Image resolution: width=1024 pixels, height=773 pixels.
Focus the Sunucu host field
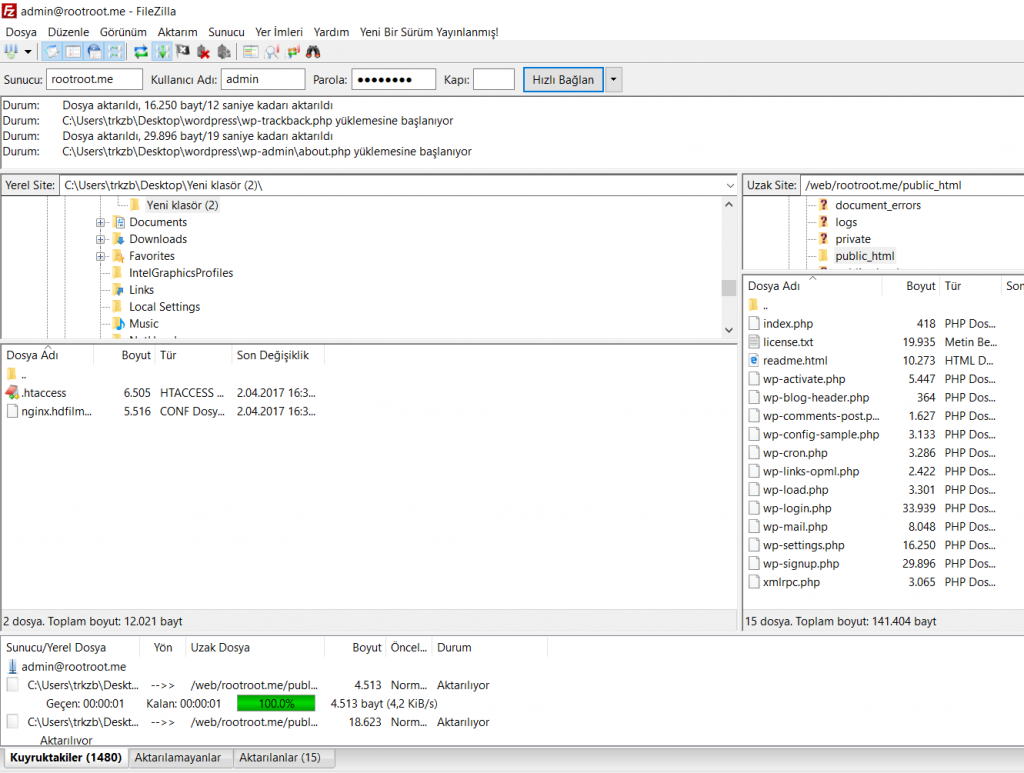click(94, 79)
